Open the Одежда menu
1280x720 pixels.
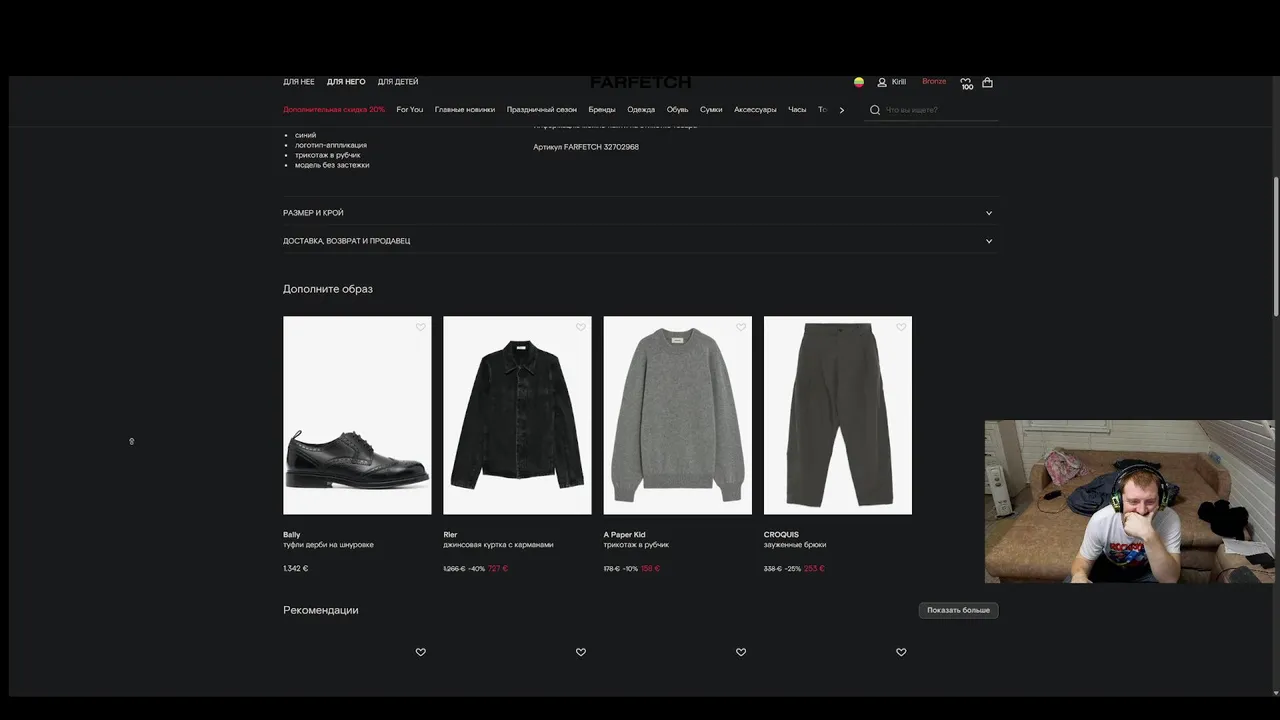coord(641,110)
